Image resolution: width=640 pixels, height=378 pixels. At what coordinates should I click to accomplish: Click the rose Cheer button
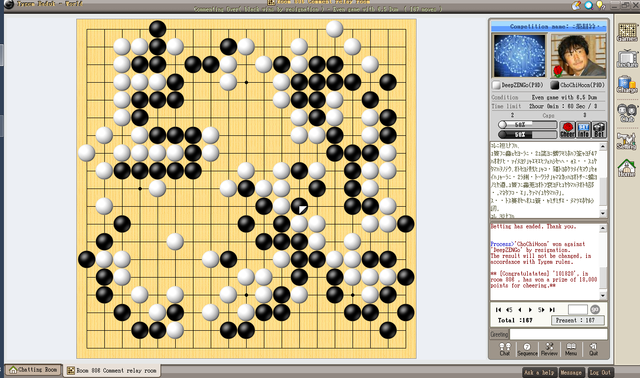click(x=567, y=129)
